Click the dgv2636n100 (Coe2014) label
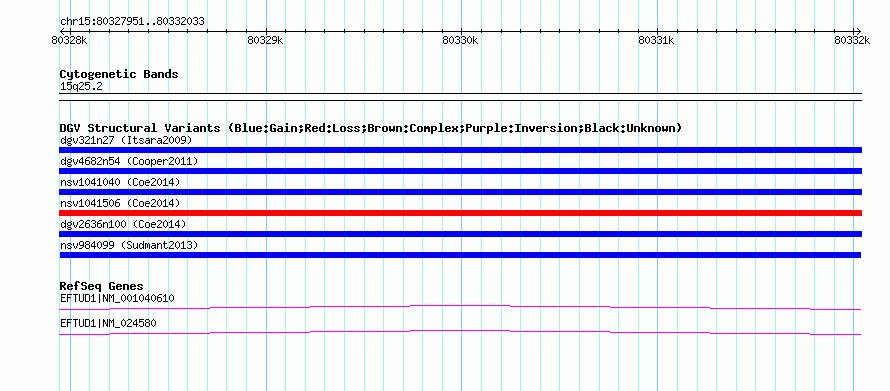 (123, 224)
